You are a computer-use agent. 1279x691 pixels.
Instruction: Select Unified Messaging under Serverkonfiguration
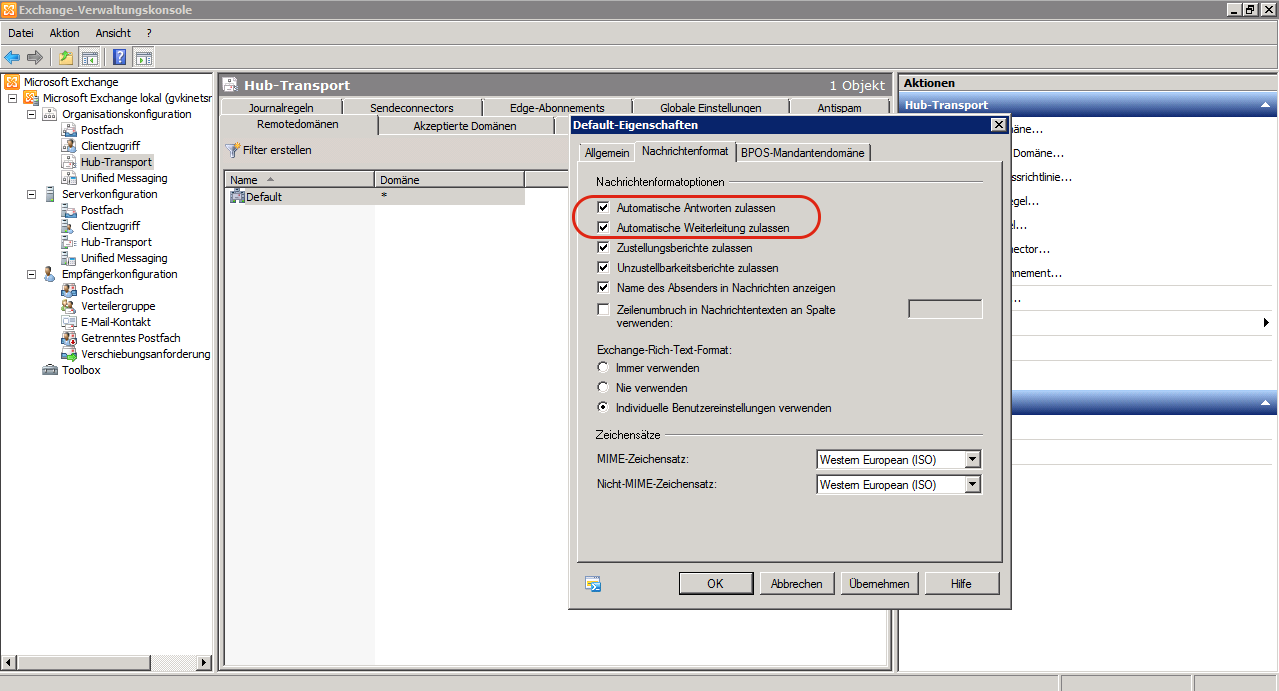coord(124,258)
